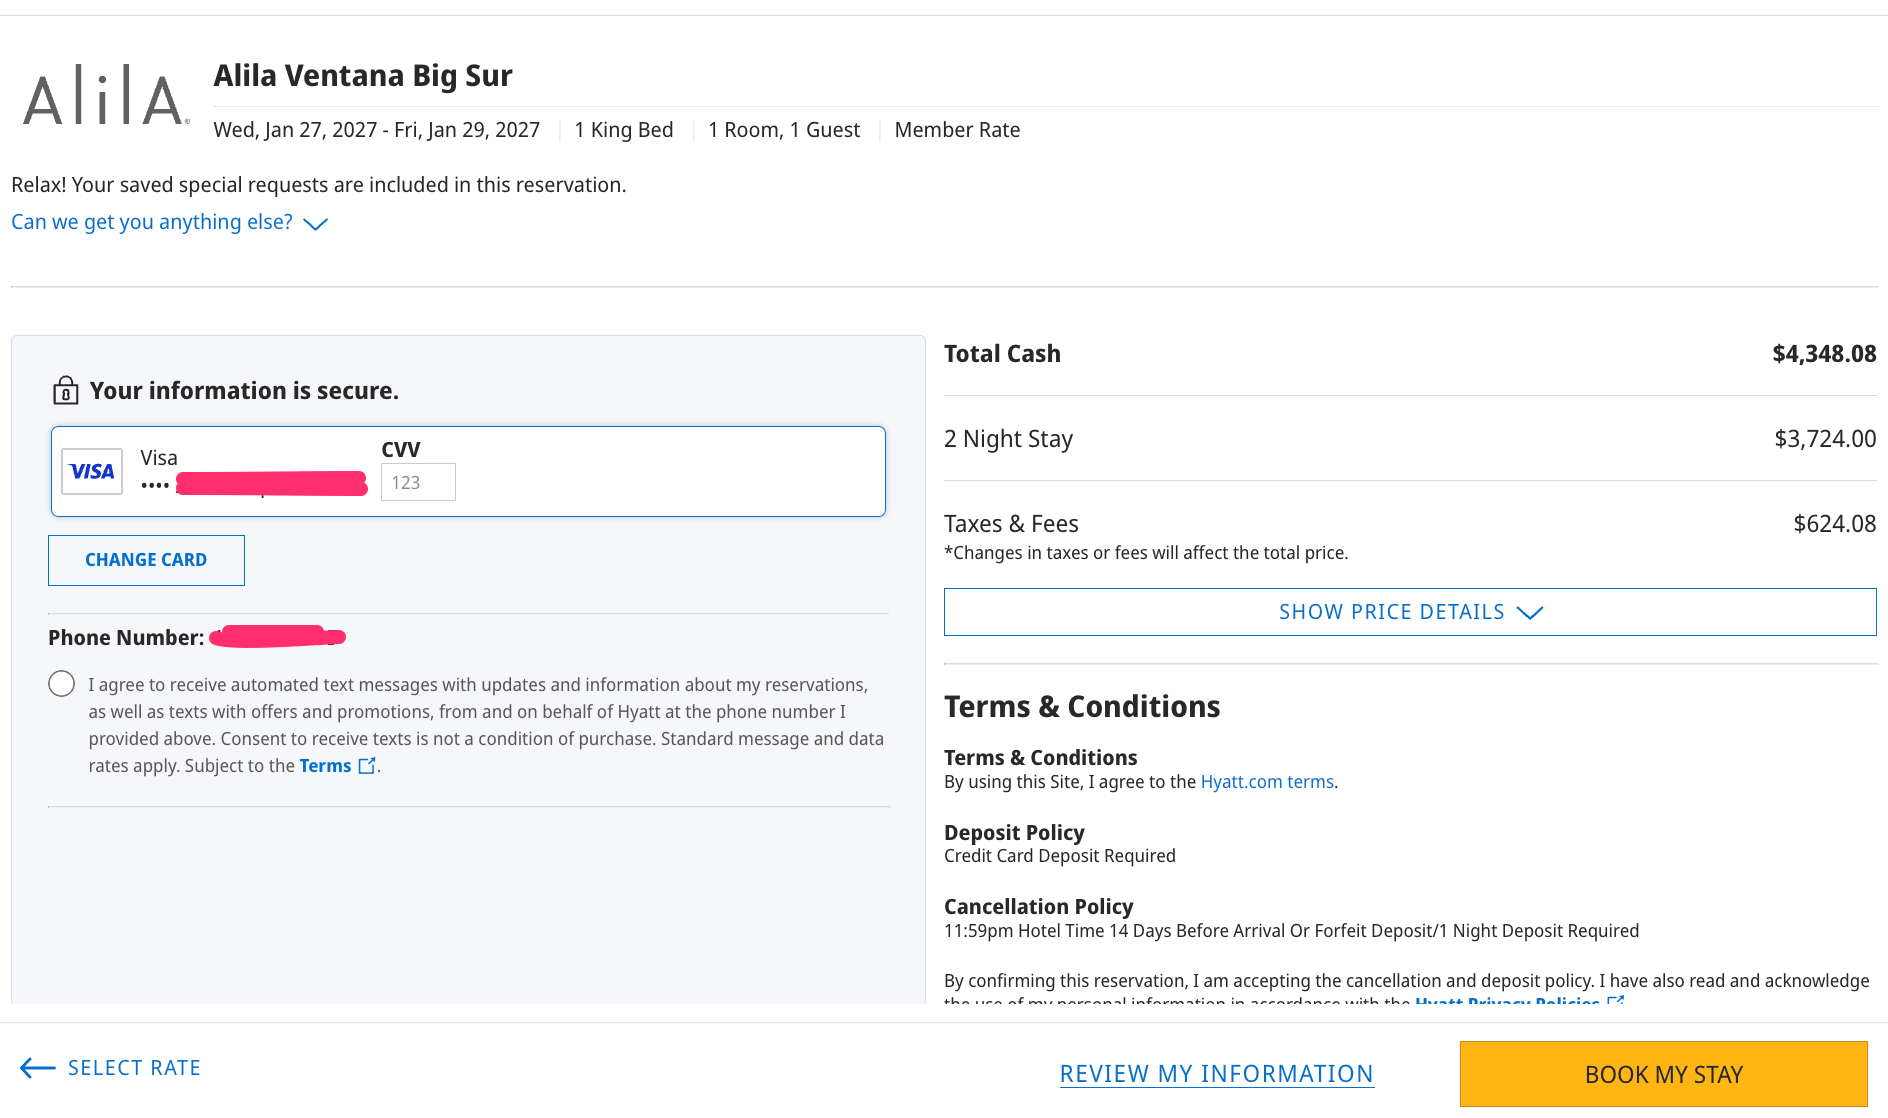Click the Visa card logo
This screenshot has height=1118, width=1888.
coord(92,471)
